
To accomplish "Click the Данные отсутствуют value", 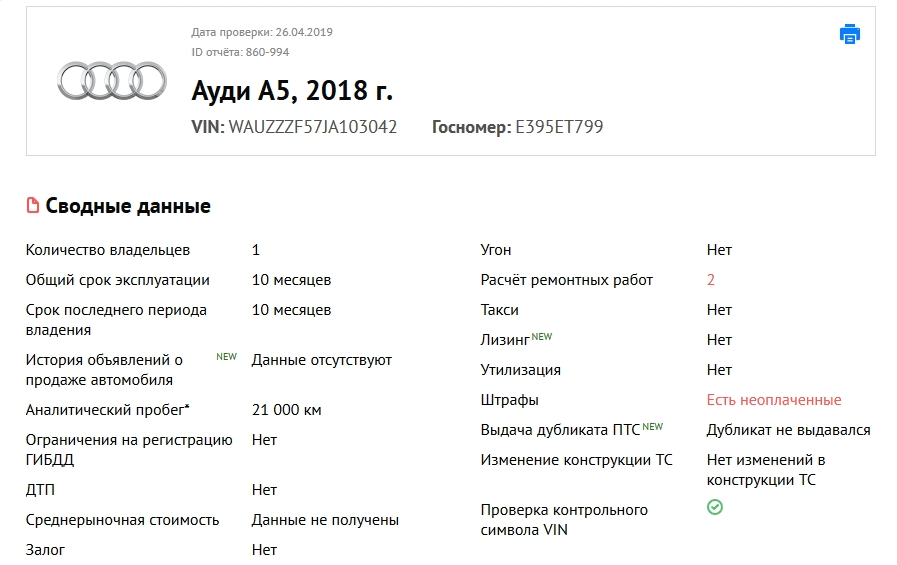I will click(x=322, y=360).
